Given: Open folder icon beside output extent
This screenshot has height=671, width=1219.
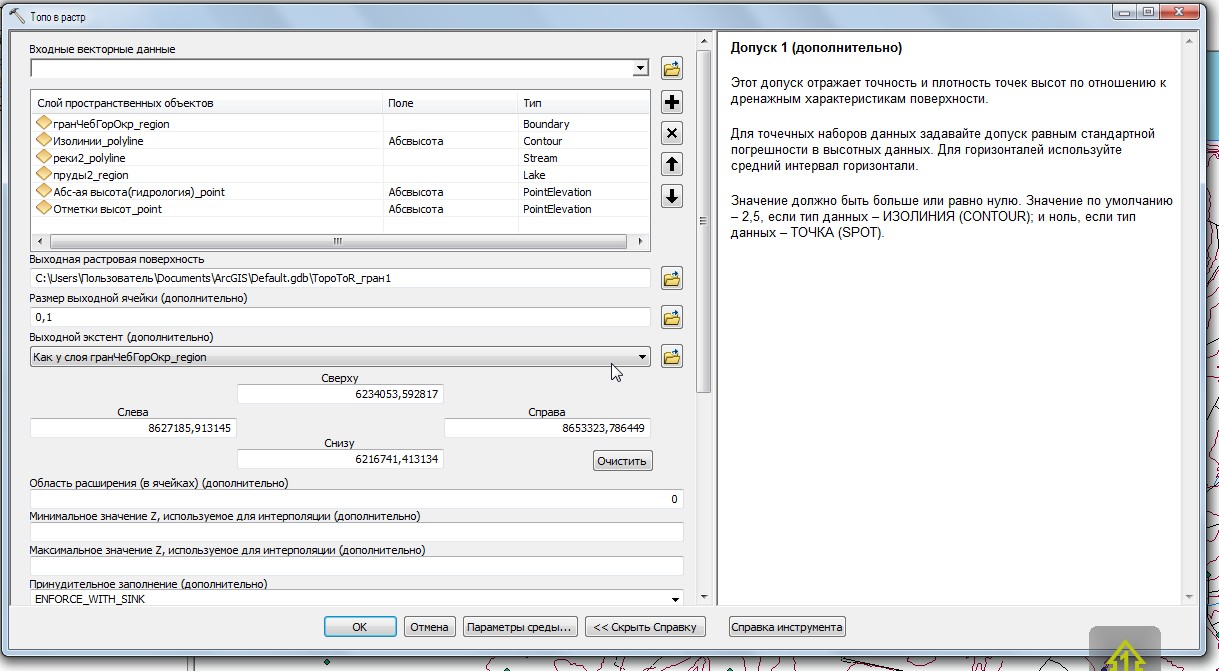Looking at the screenshot, I should [x=672, y=357].
